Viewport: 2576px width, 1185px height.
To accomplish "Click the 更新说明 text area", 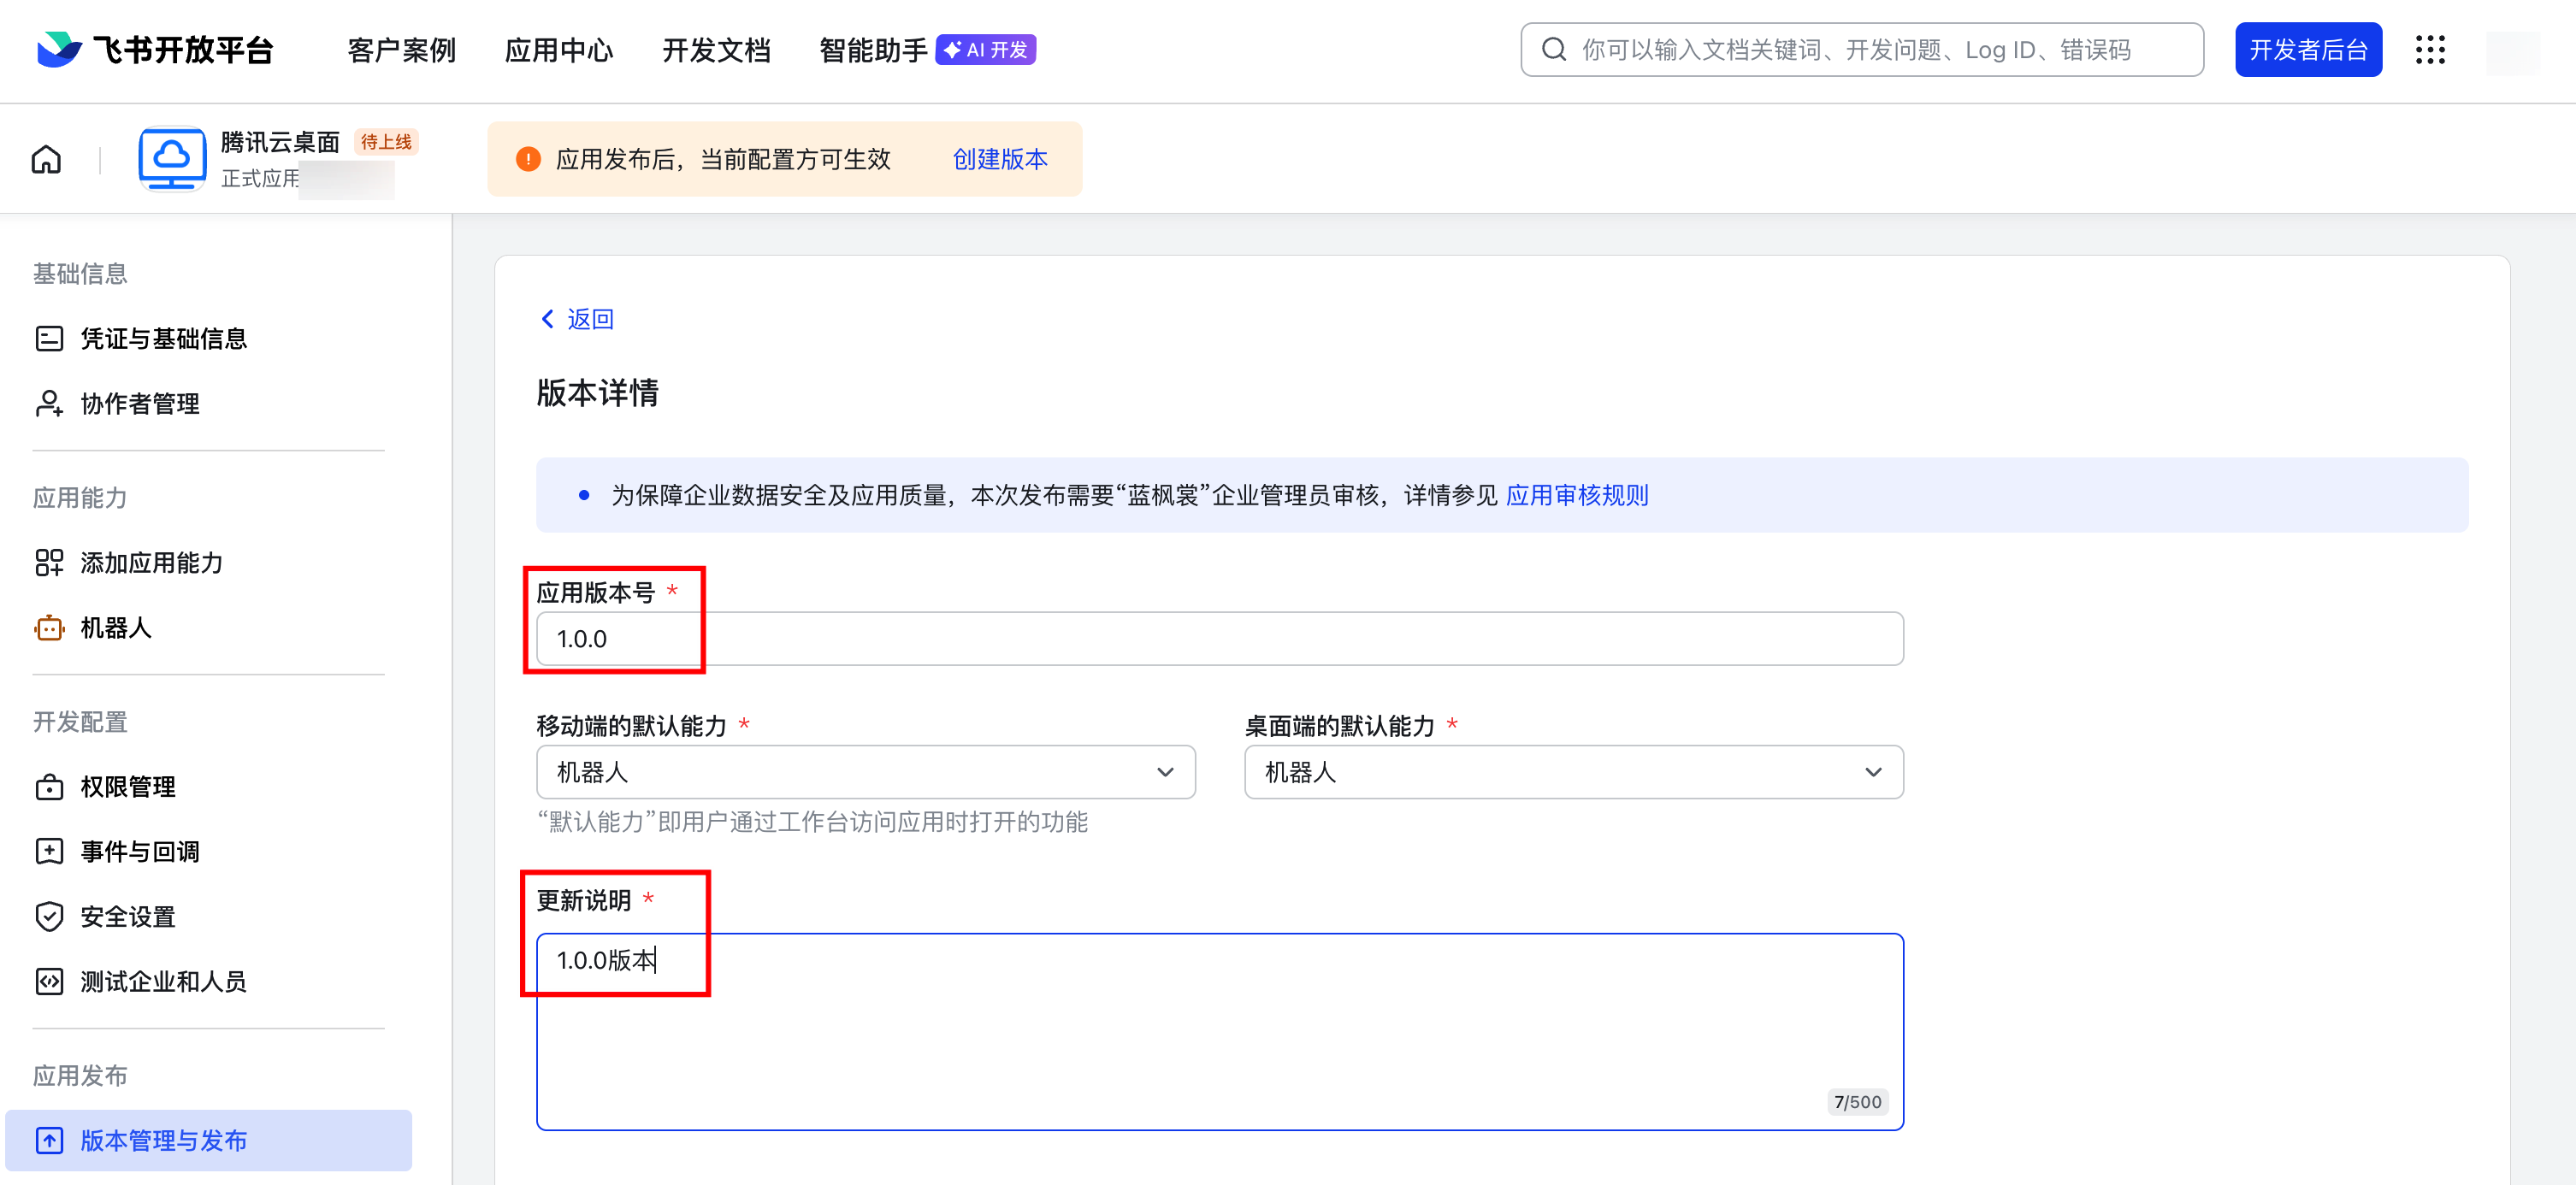I will [x=1218, y=1031].
